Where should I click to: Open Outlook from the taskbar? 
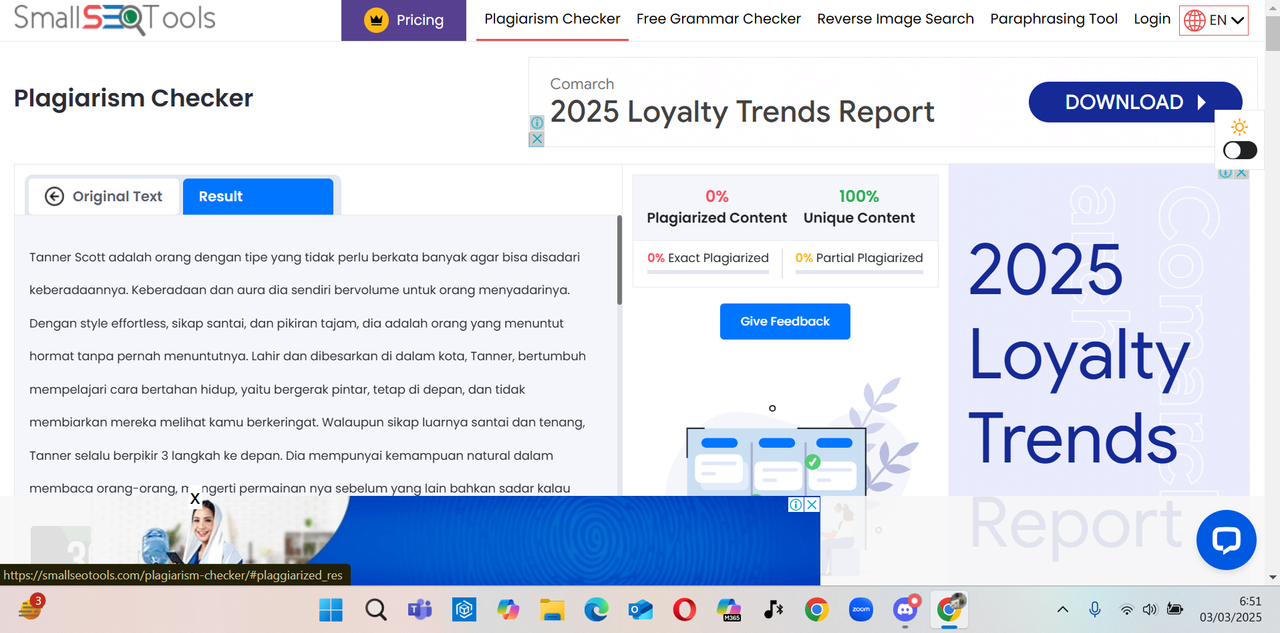click(x=640, y=609)
